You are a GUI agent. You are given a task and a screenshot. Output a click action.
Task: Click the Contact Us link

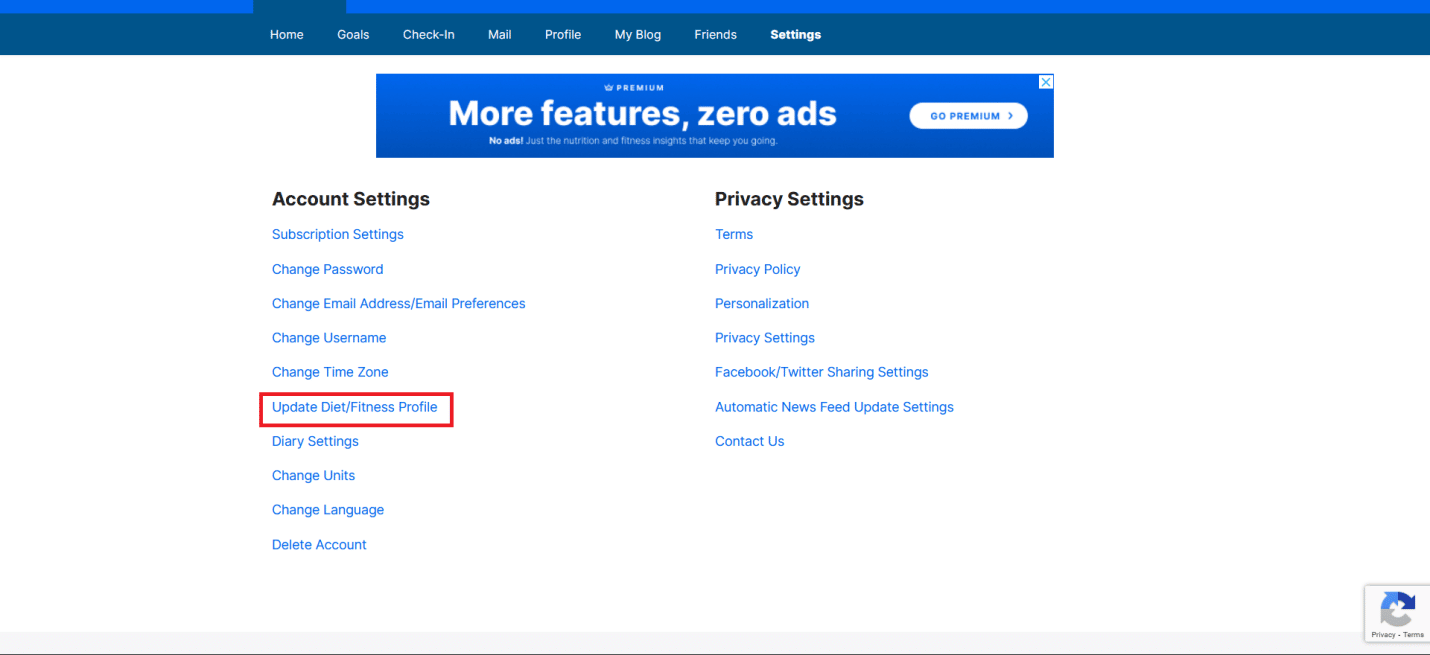tap(749, 441)
